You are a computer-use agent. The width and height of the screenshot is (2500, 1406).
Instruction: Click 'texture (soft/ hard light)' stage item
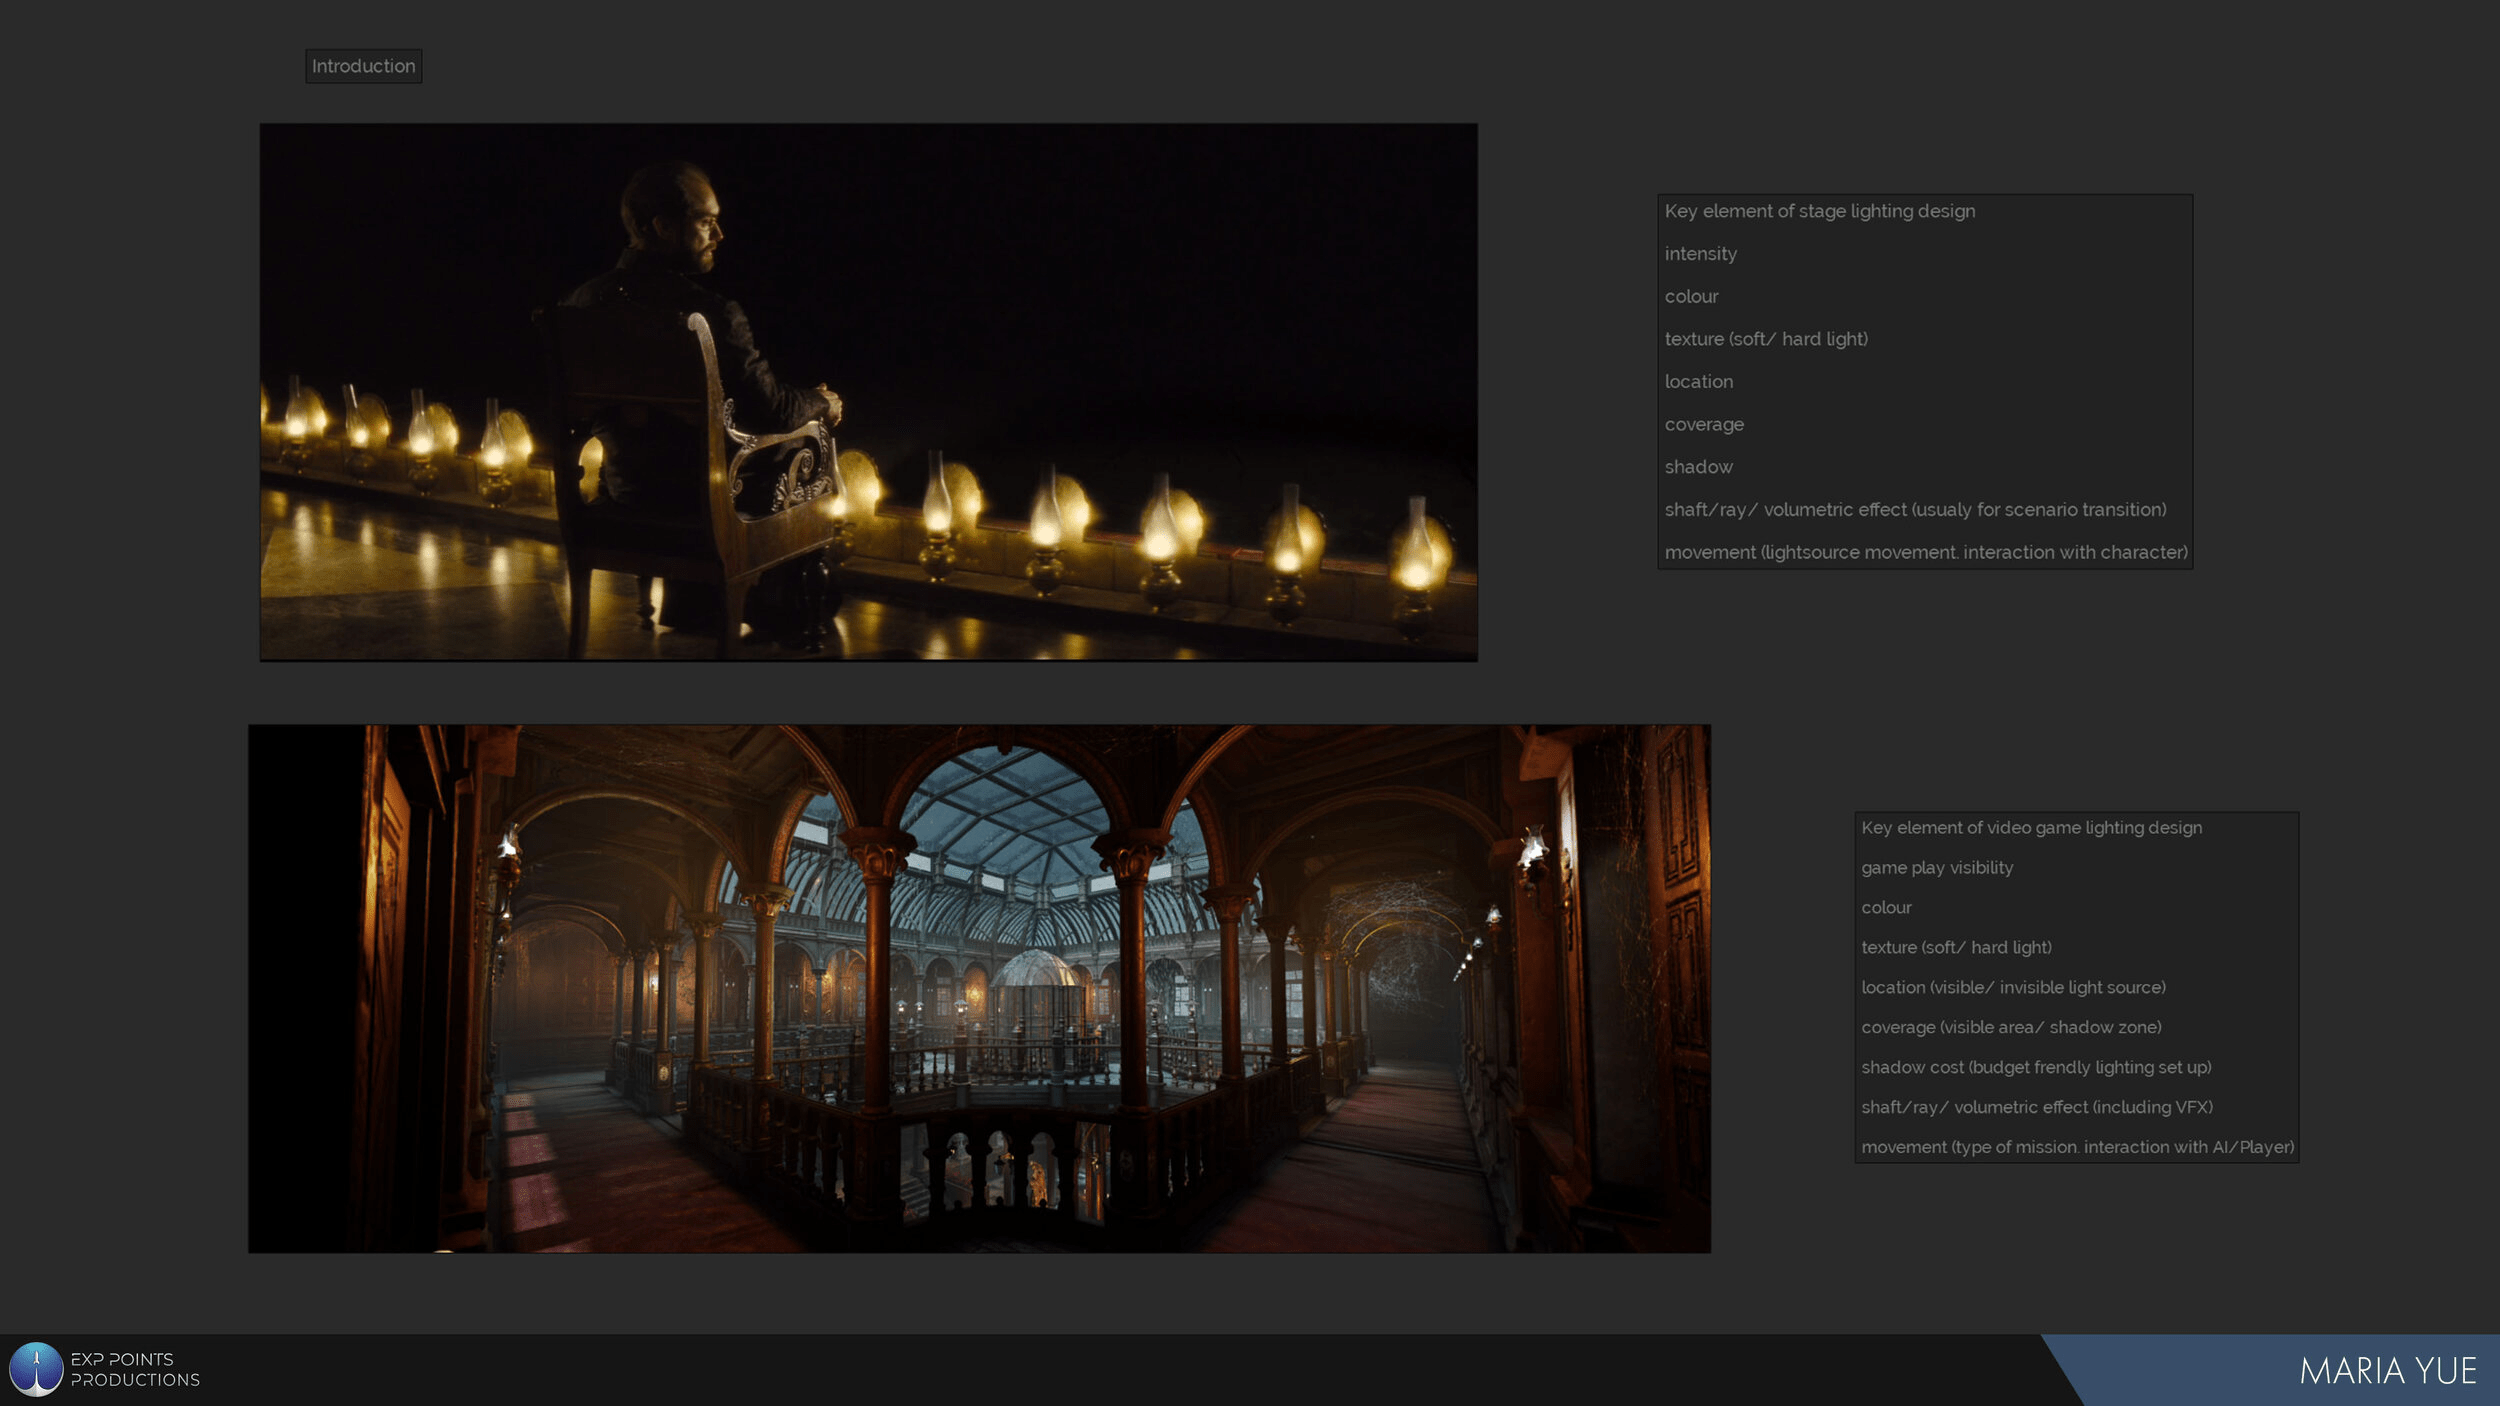coord(1766,339)
